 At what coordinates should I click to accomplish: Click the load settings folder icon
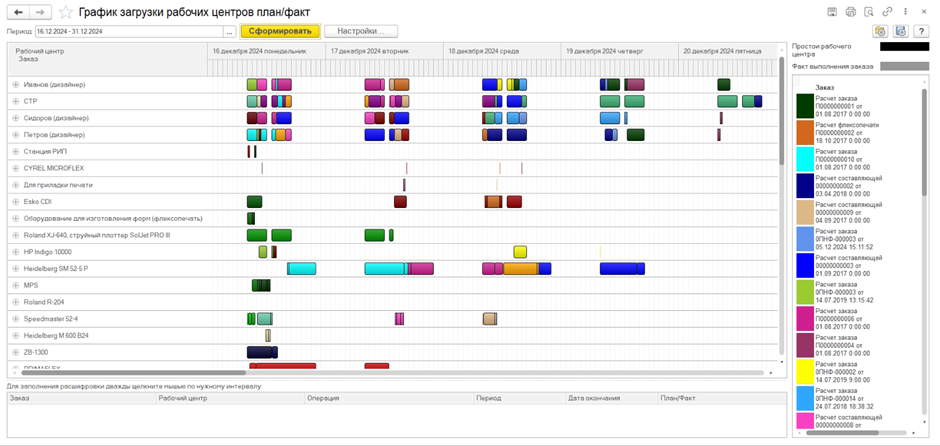[880, 31]
